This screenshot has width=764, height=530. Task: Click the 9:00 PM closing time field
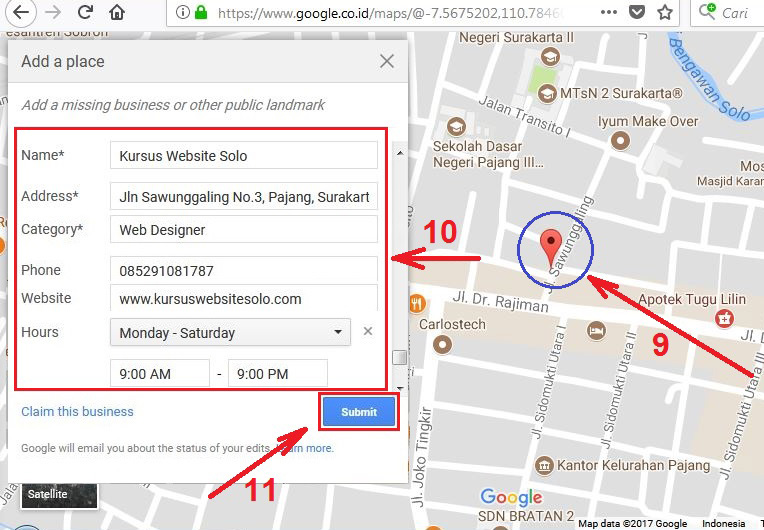click(278, 373)
